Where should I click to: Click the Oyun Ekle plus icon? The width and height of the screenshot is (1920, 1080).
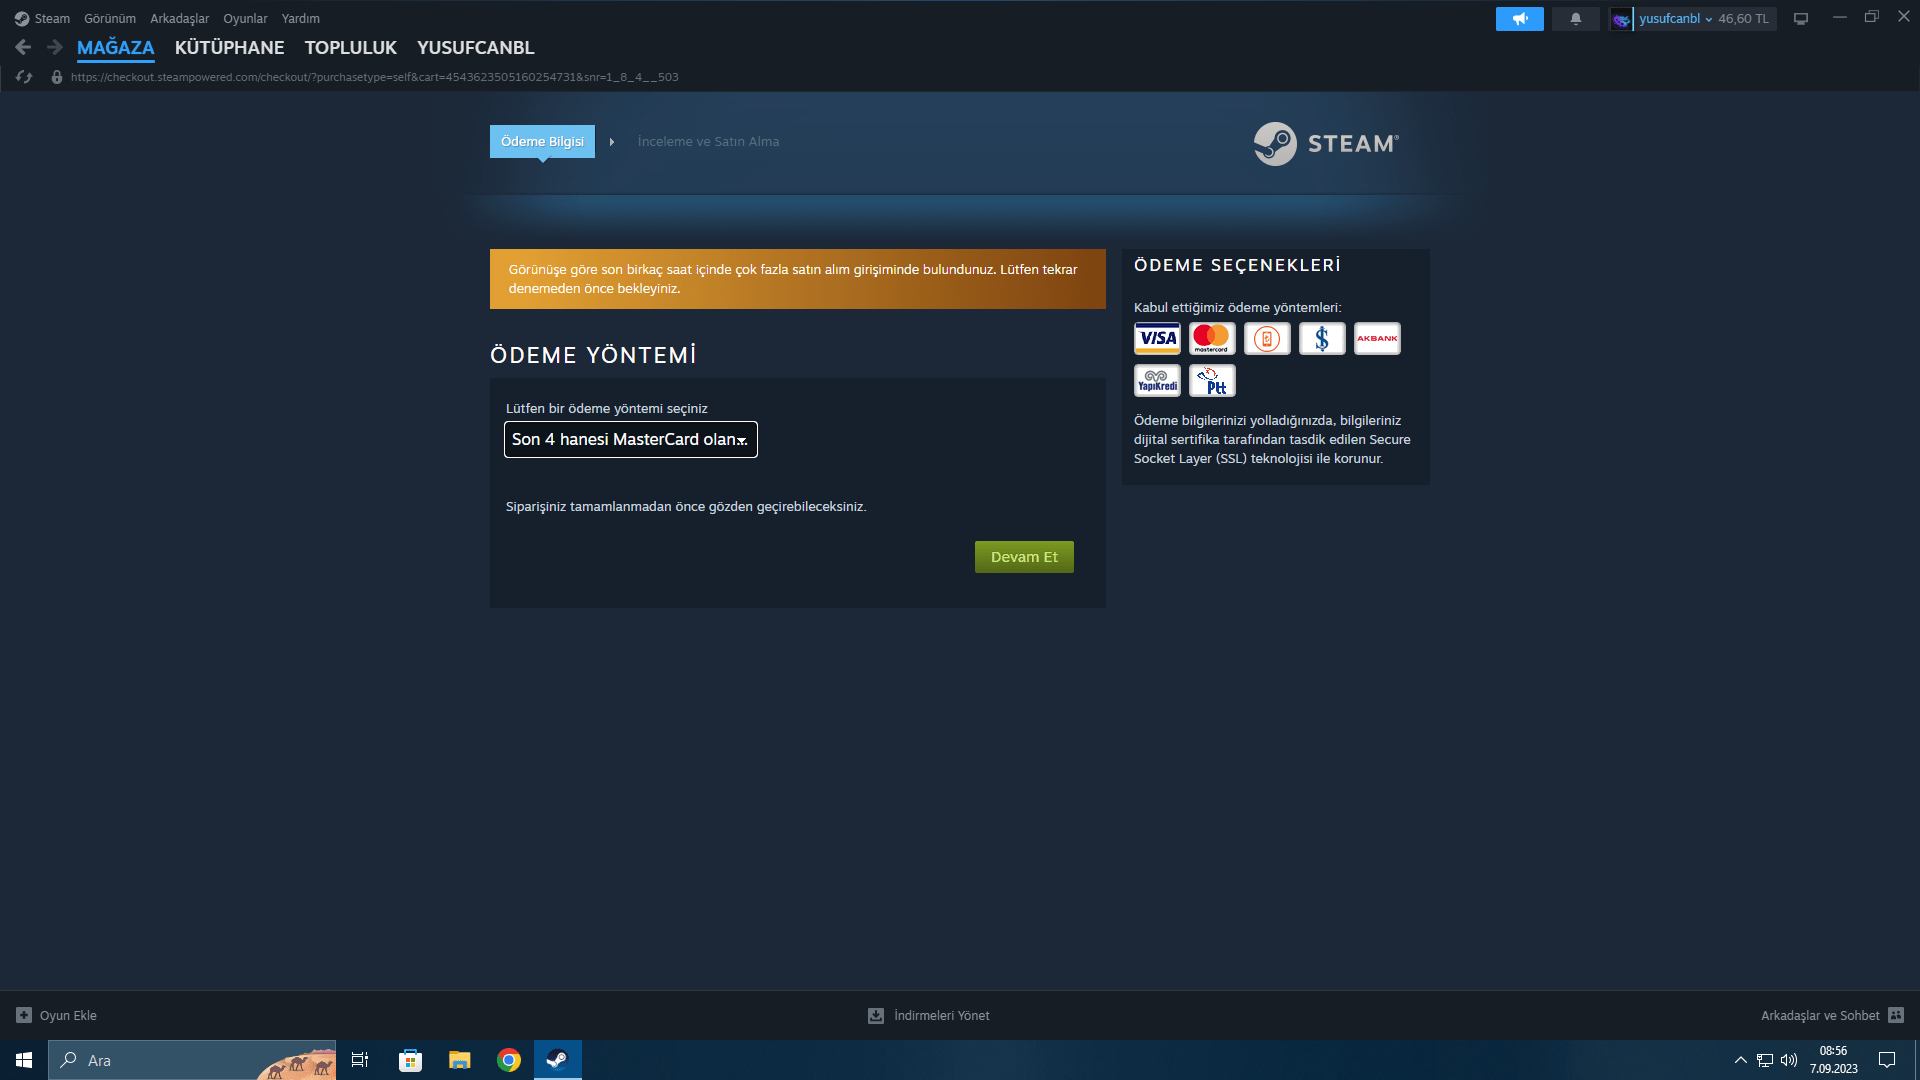(24, 1015)
